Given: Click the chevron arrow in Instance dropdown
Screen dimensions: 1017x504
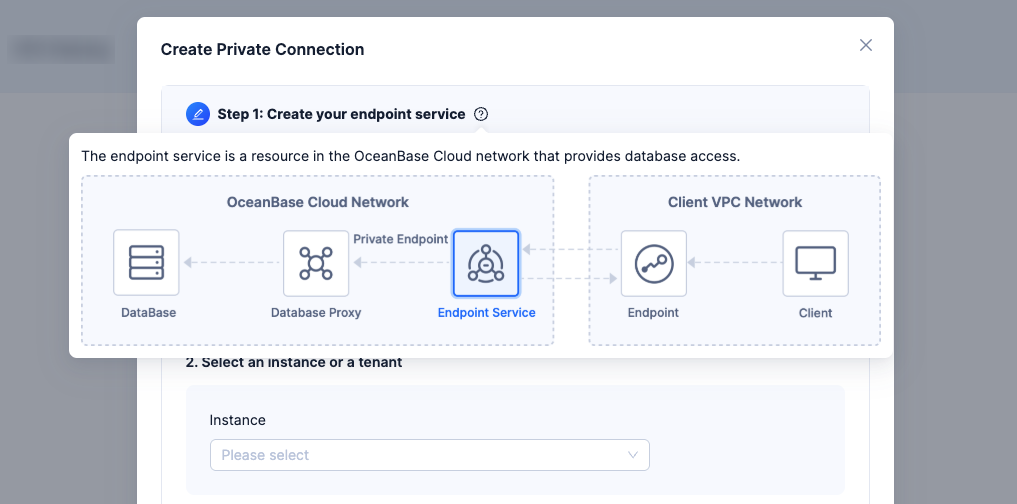Looking at the screenshot, I should pyautogui.click(x=633, y=455).
